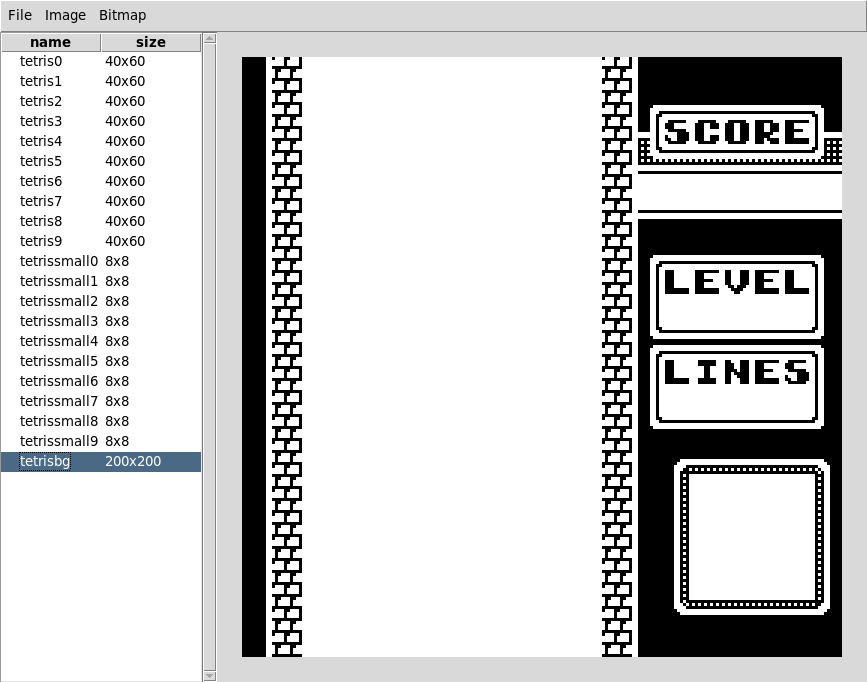The height and width of the screenshot is (682, 867).
Task: Click the list scrollbar down arrow
Action: click(210, 675)
